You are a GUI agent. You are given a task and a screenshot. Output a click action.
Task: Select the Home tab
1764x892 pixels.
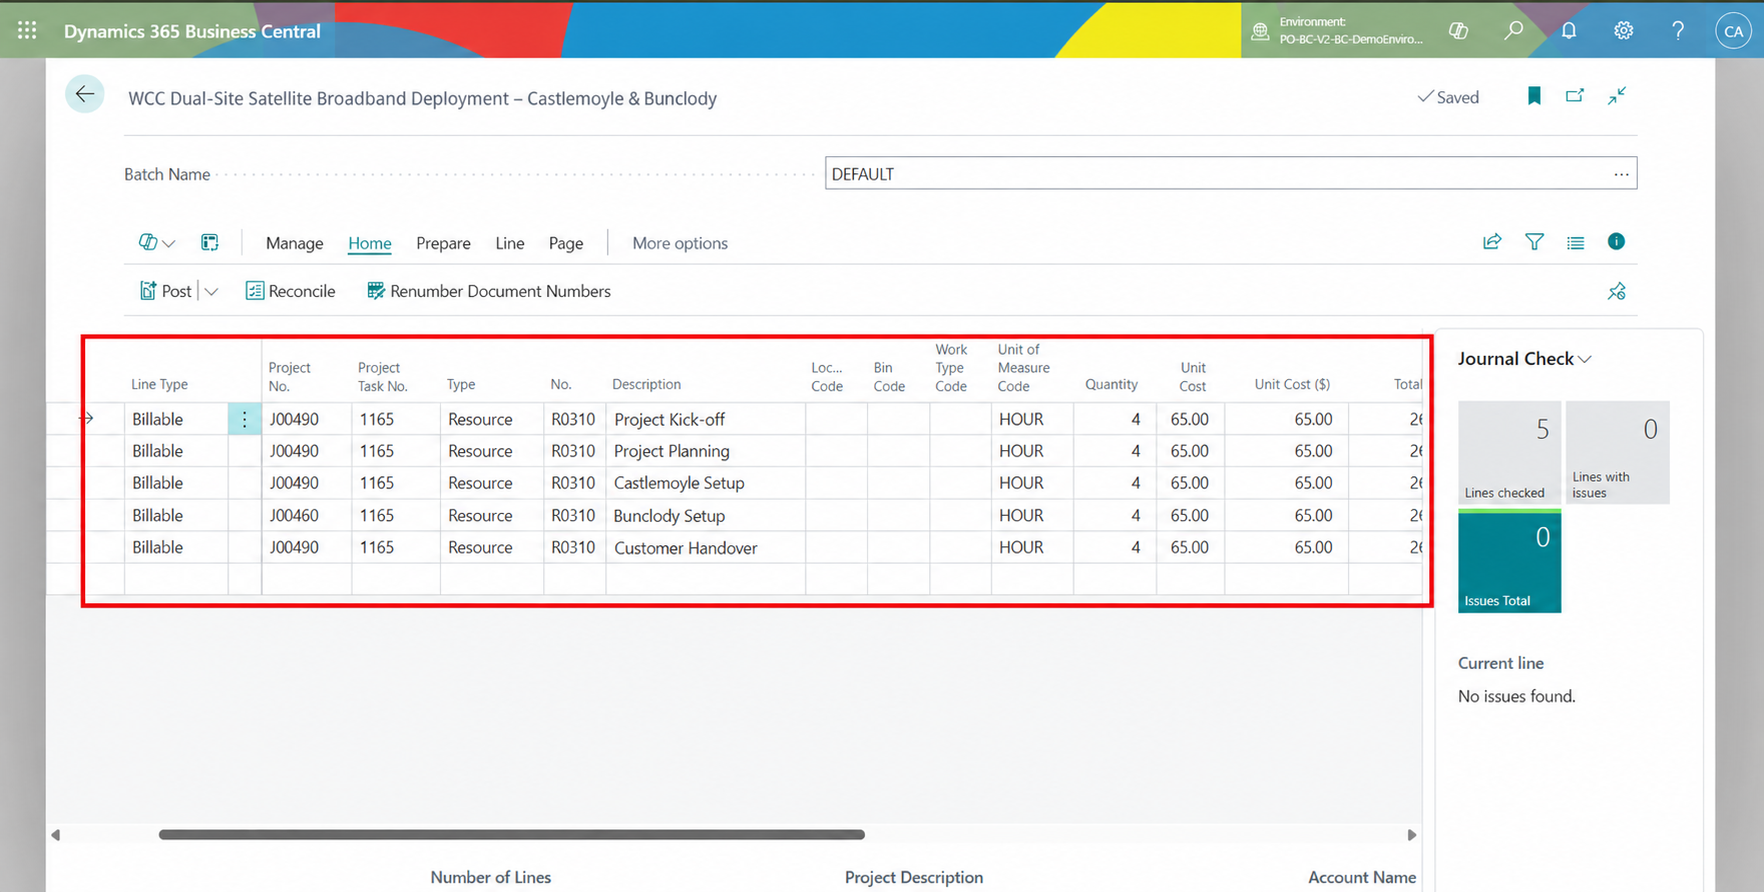[370, 243]
